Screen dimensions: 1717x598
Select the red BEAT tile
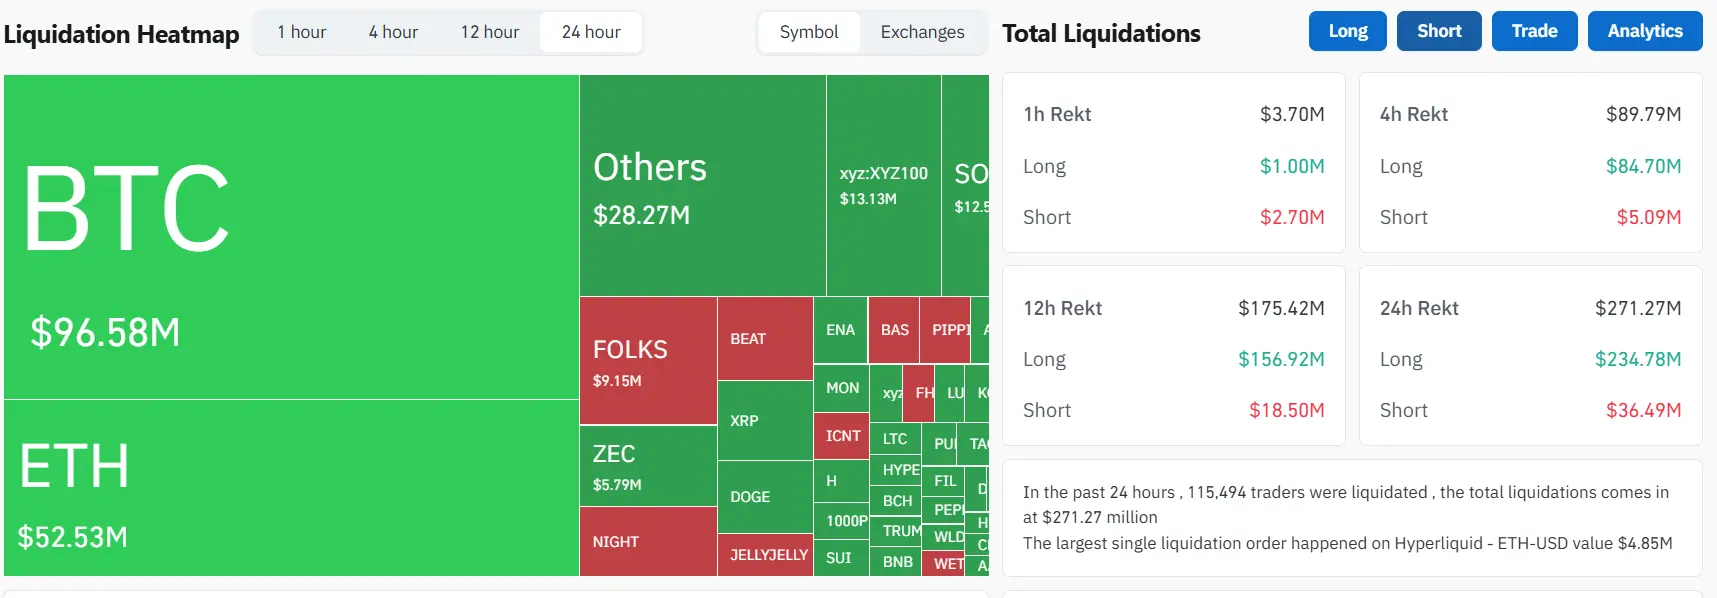[x=765, y=339]
